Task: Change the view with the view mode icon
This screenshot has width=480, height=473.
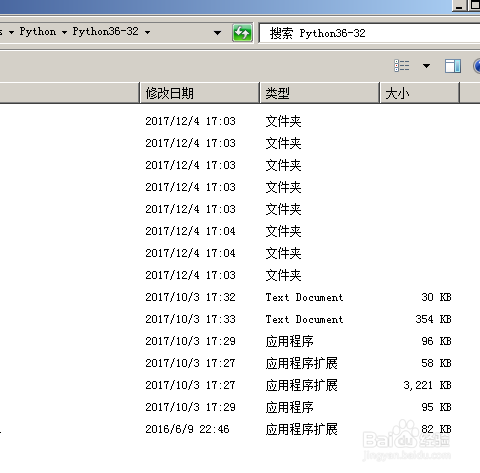Action: pyautogui.click(x=402, y=66)
